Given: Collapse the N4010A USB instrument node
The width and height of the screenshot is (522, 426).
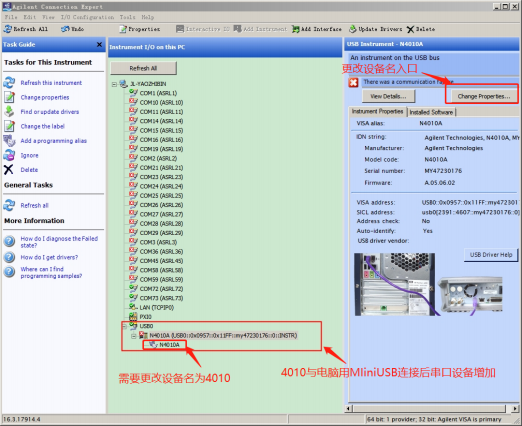Looking at the screenshot, I should 134,336.
